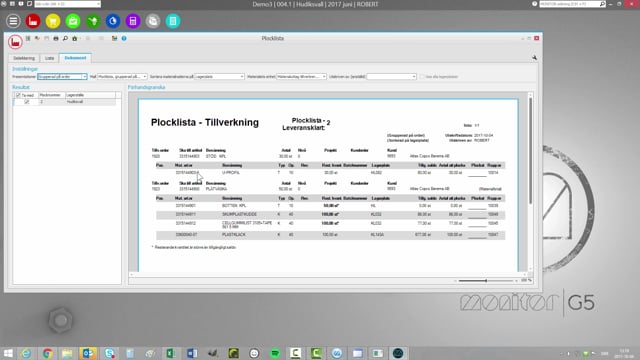Open Excel from the taskbar
The image size is (640, 360).
pos(171,353)
